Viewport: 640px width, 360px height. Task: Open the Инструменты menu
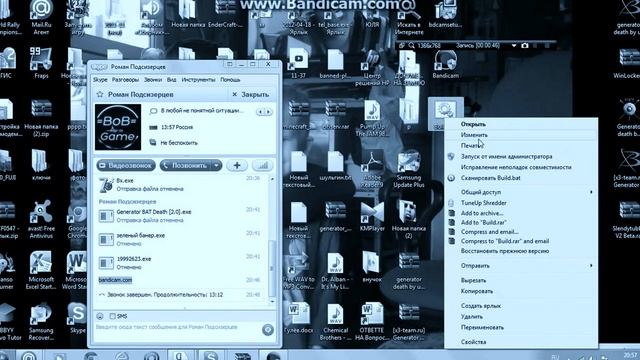coord(198,80)
